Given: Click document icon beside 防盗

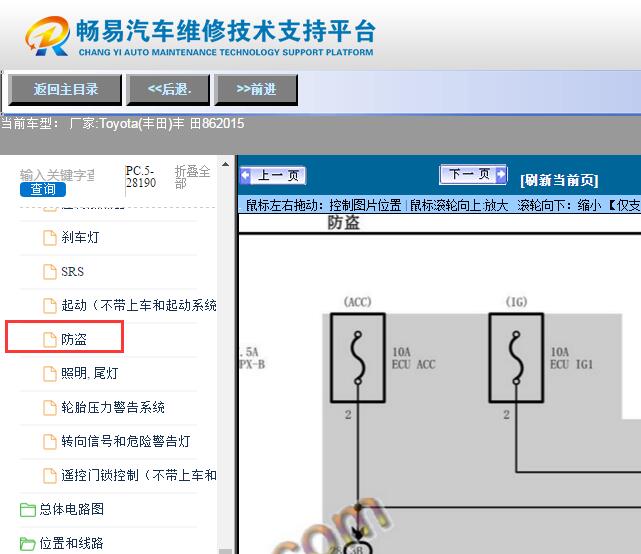Looking at the screenshot, I should coord(50,339).
